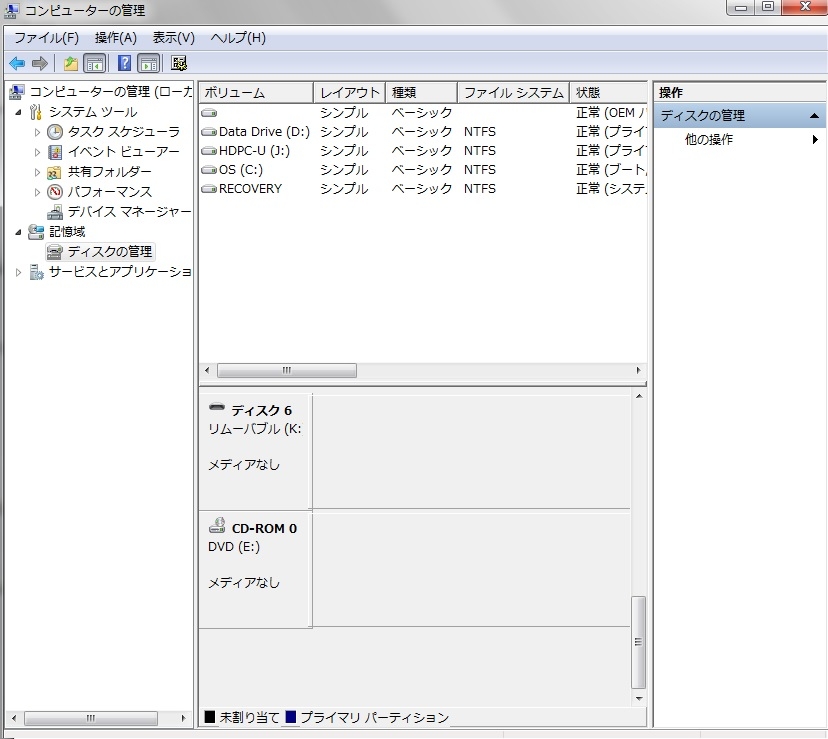Click the タスク スケジューラ clock icon
This screenshot has height=739, width=828.
pyautogui.click(x=54, y=132)
